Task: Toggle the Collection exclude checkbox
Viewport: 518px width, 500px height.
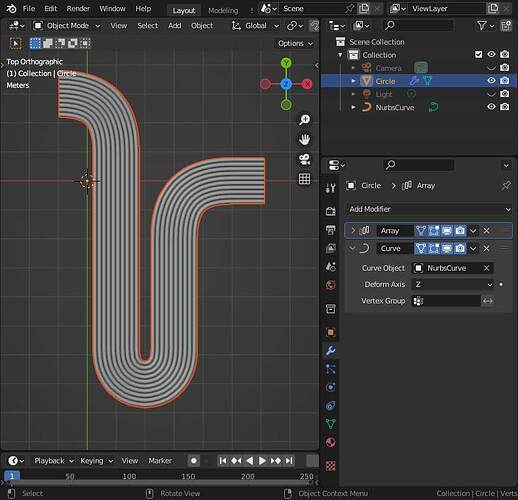Action: (x=478, y=54)
